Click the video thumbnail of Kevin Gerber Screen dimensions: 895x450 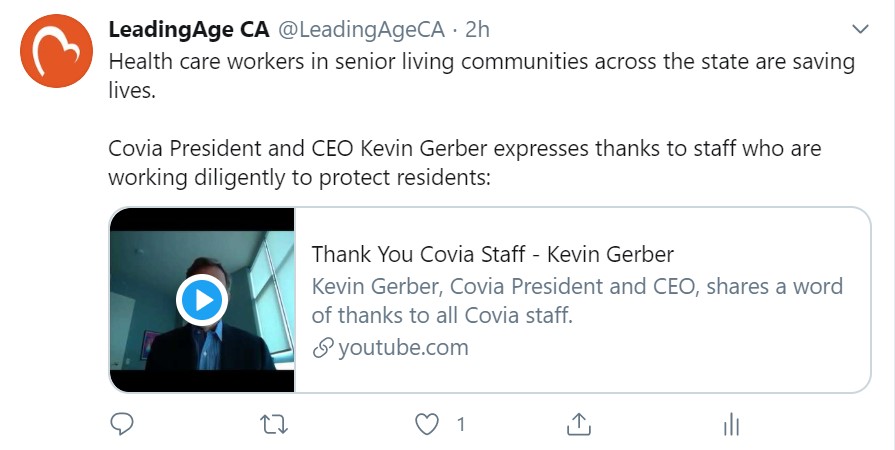coord(202,300)
